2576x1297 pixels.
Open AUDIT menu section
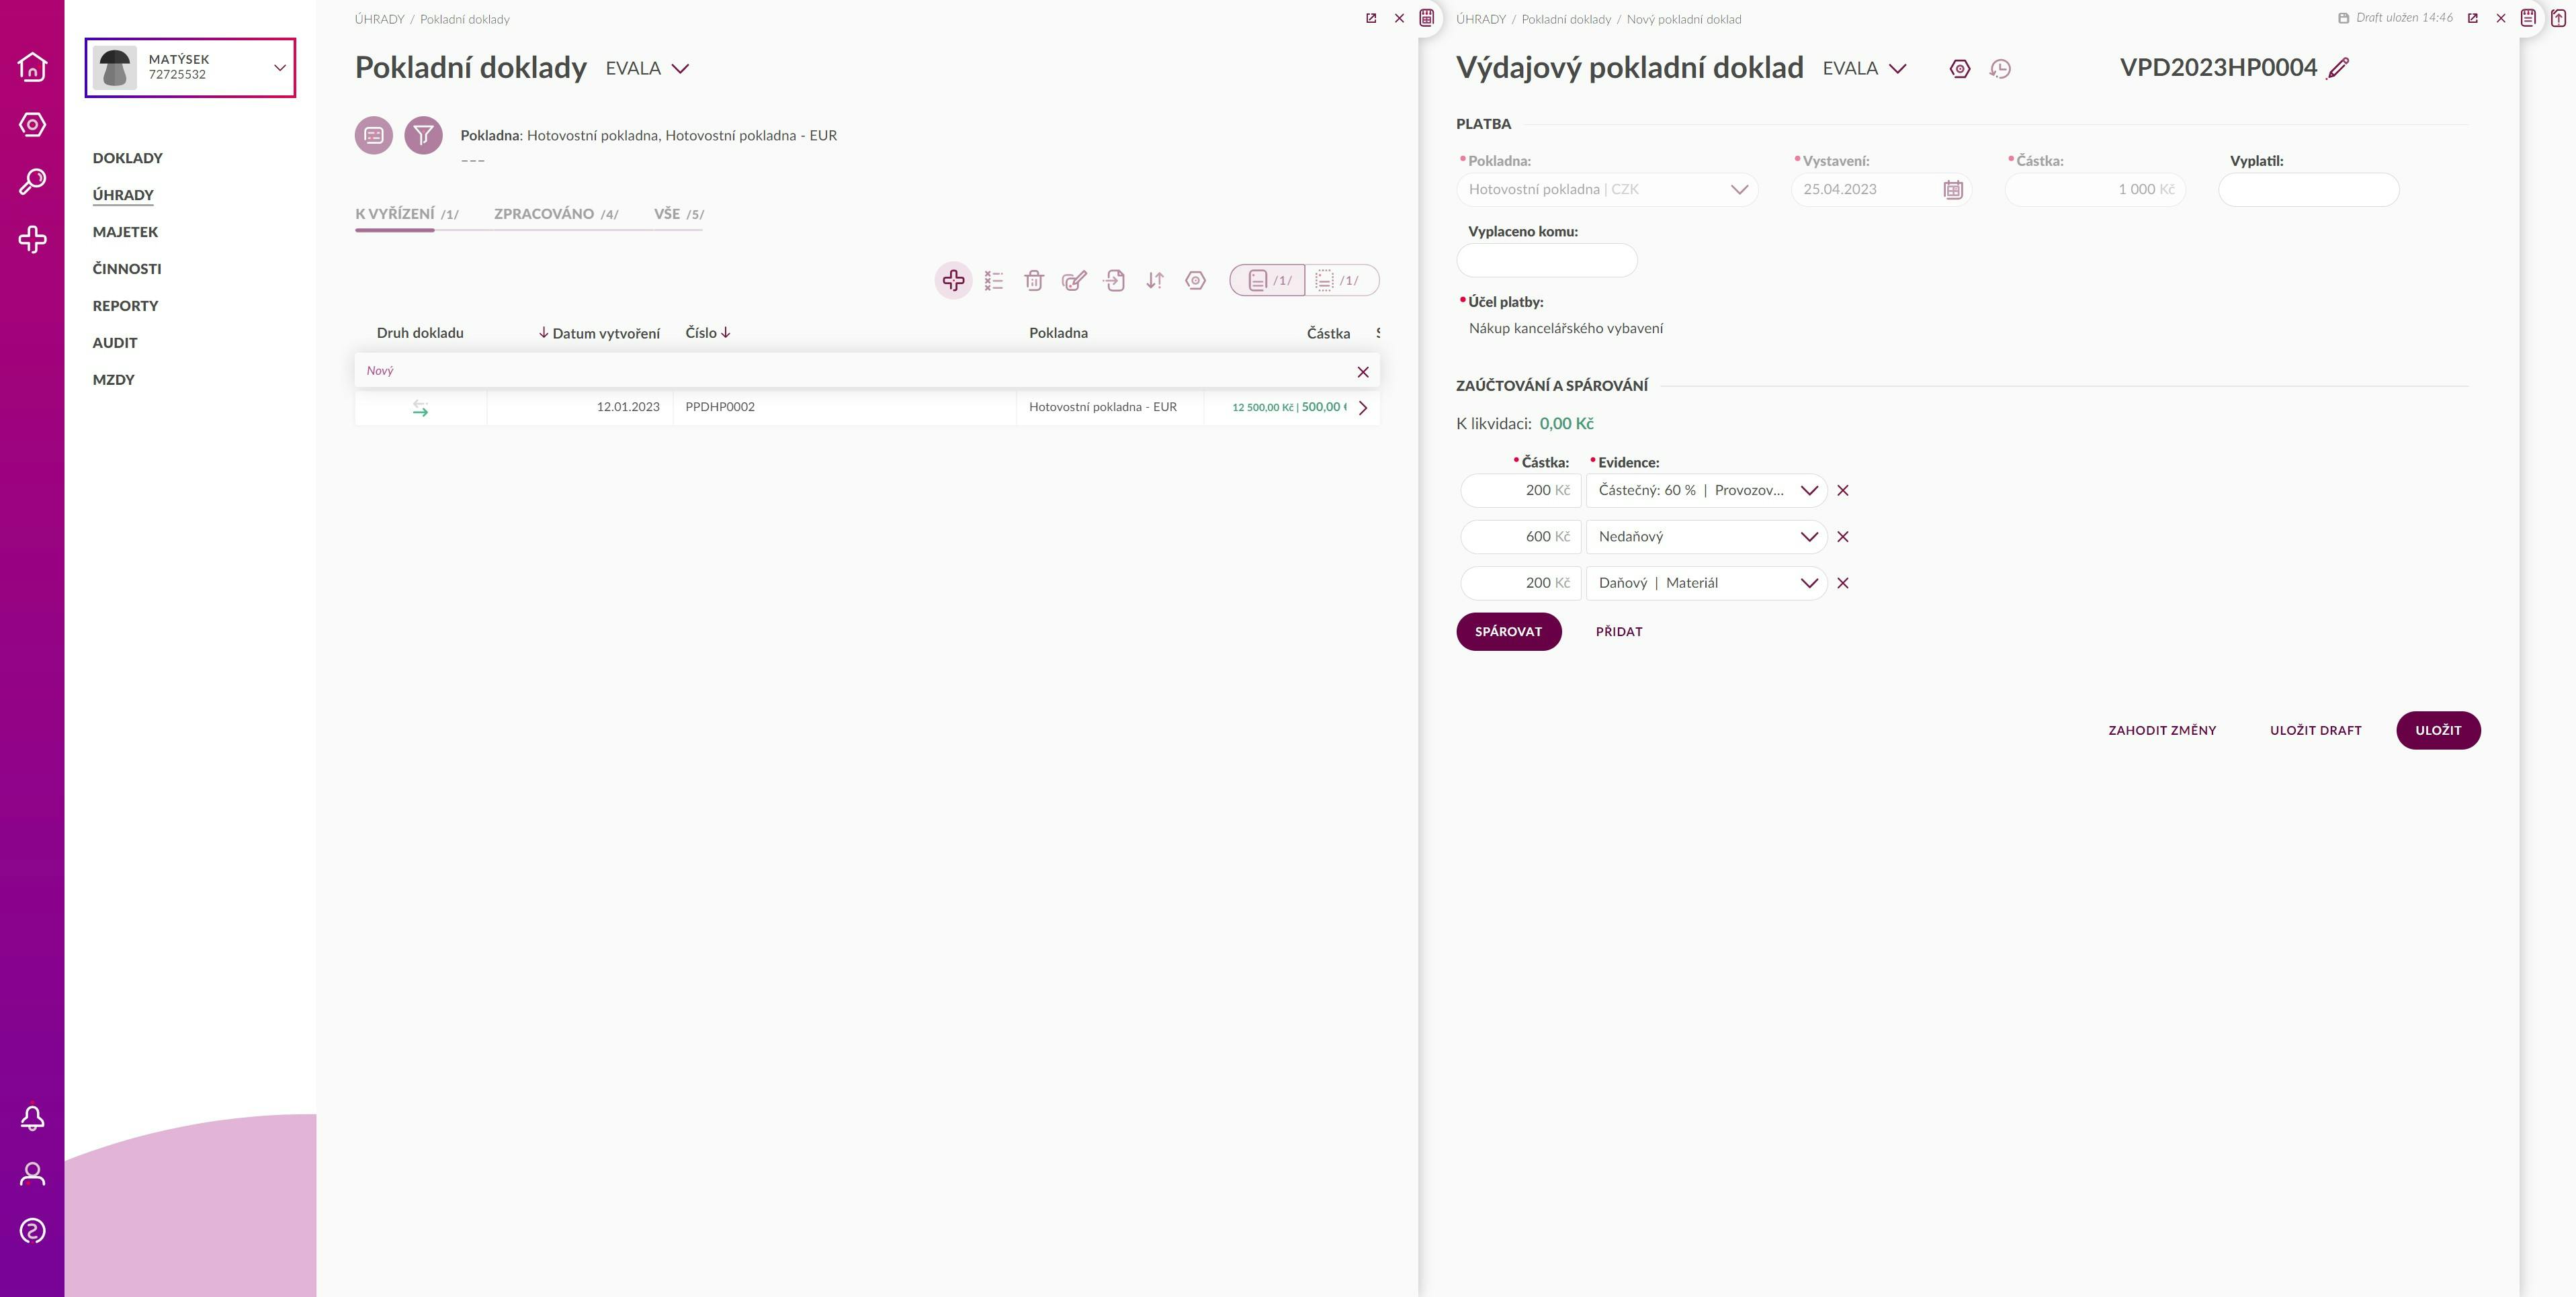pos(115,343)
